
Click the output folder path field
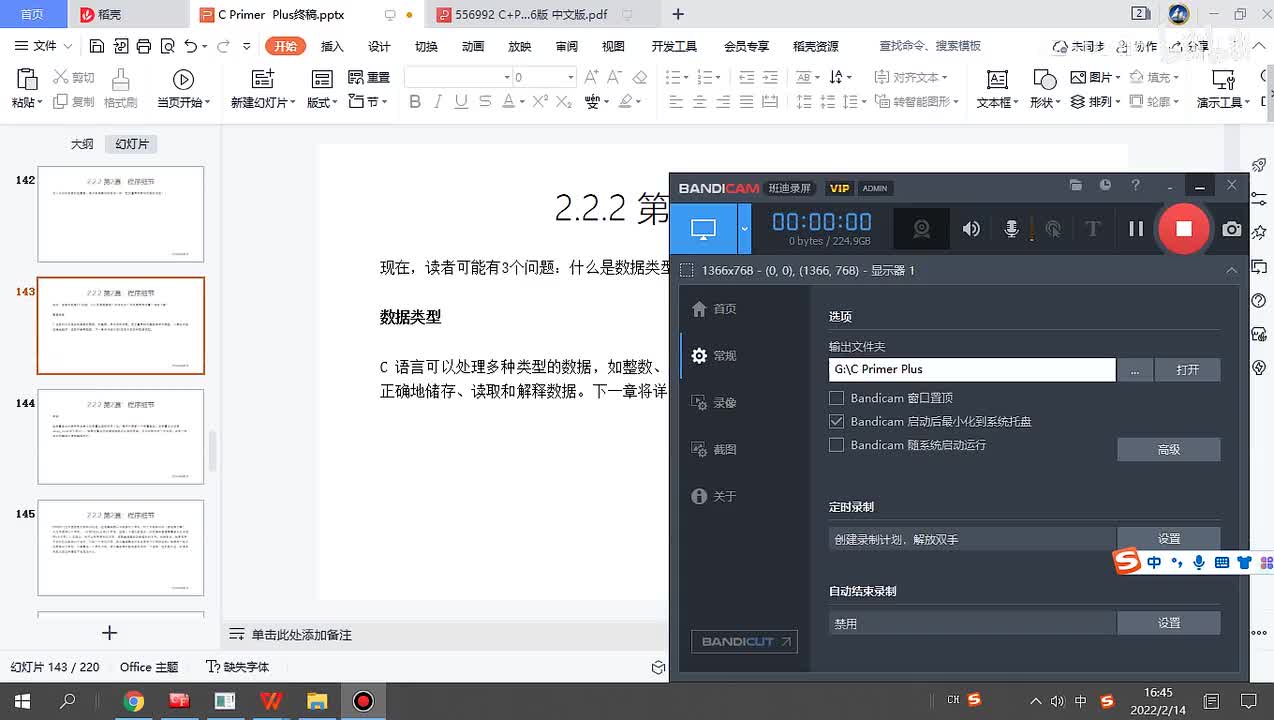[972, 369]
